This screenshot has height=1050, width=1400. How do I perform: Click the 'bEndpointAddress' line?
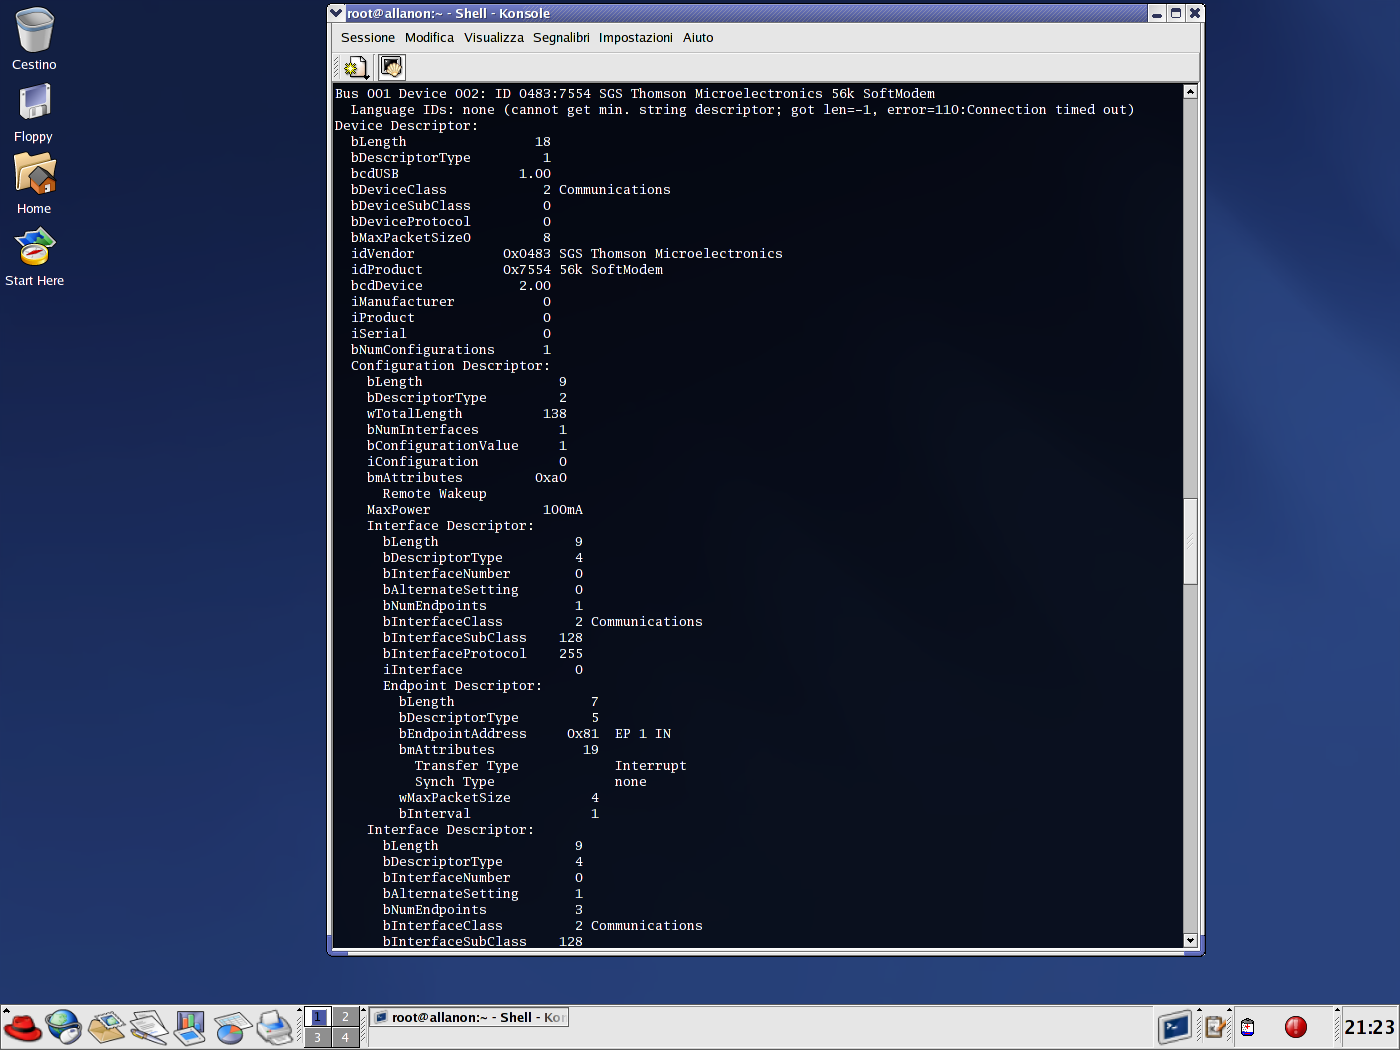pos(535,734)
